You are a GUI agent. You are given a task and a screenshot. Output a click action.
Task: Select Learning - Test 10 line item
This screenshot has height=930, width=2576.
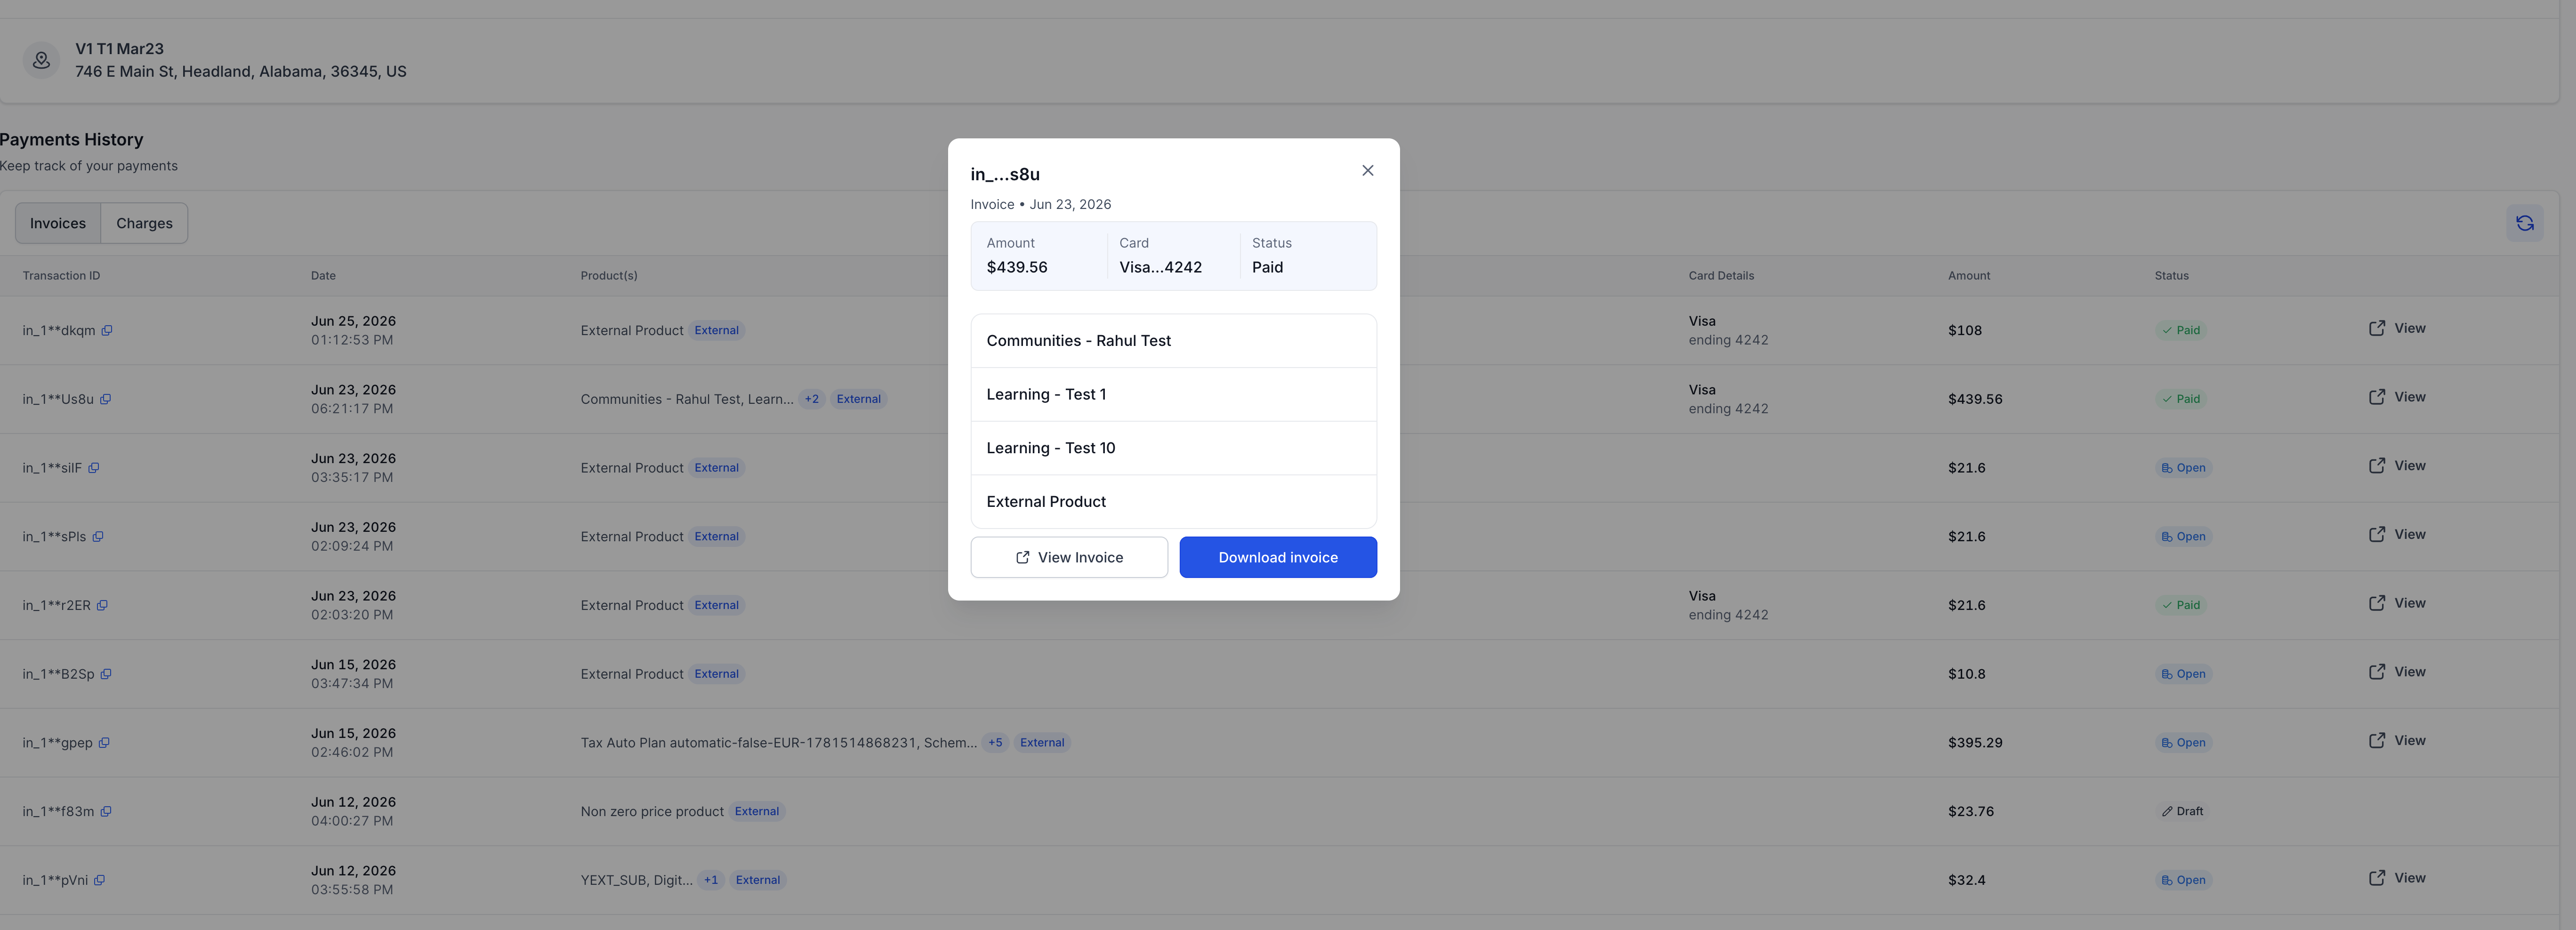coord(1173,448)
